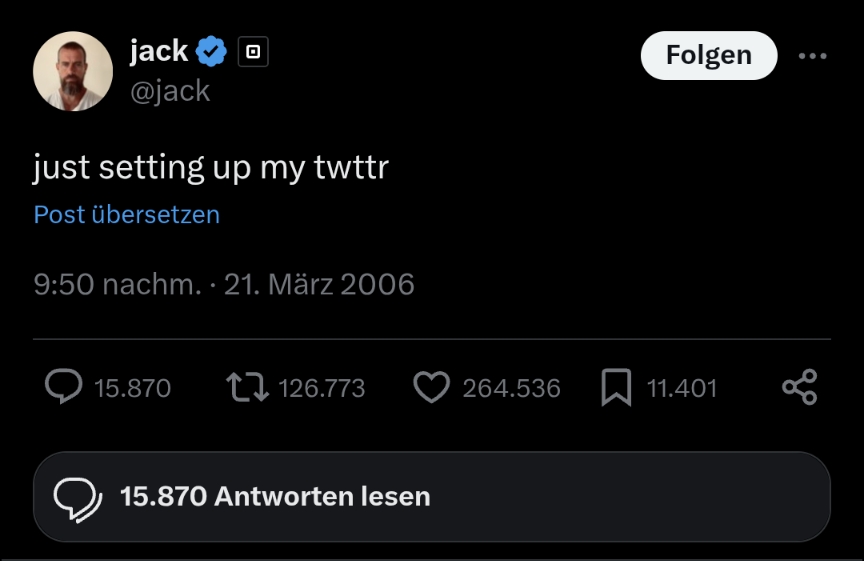
Task: Click the 264.536 likes count
Action: click(510, 388)
